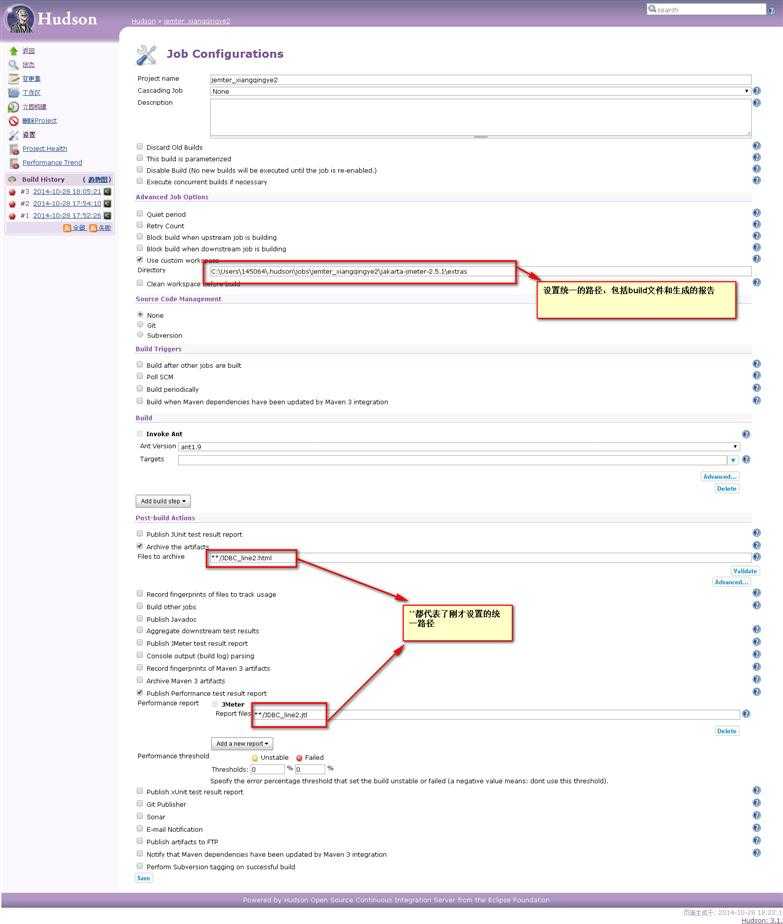Open help icon beside the search box
Viewport: 783px width, 924px height.
[772, 10]
